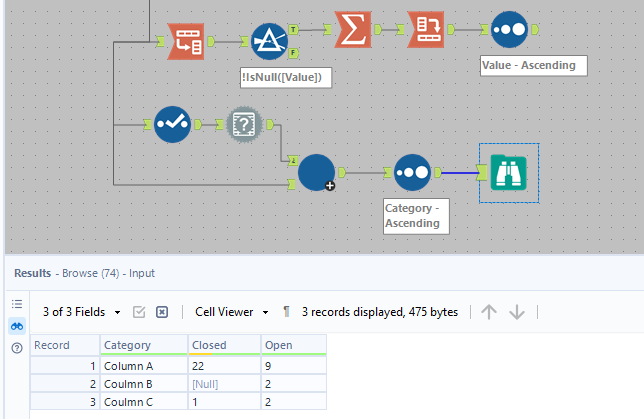Viewport: 644px width, 419px height.
Task: Select the Coulmn C cell
Action: coord(144,402)
